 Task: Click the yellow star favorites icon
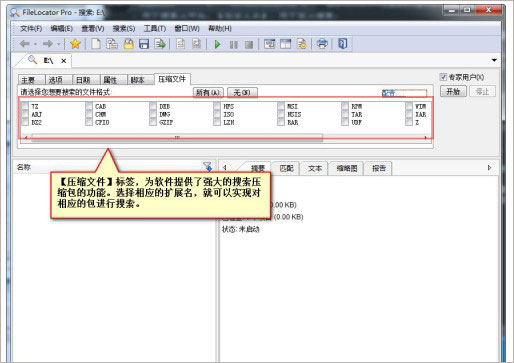pyautogui.click(x=75, y=44)
